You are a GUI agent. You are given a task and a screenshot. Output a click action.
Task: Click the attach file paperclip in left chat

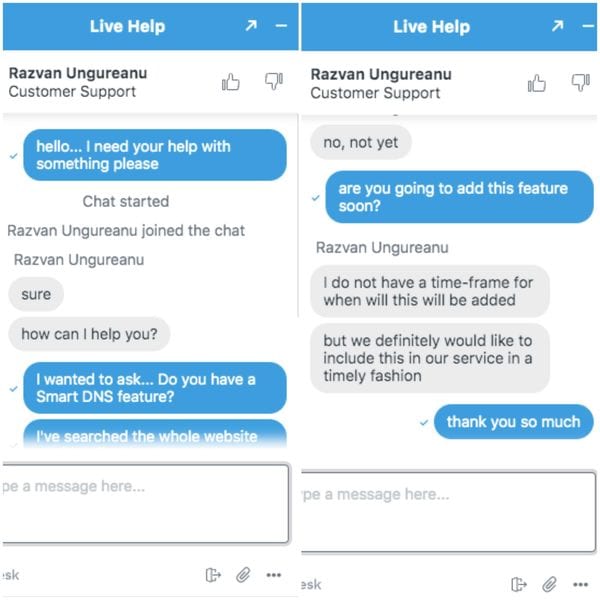pyautogui.click(x=243, y=575)
